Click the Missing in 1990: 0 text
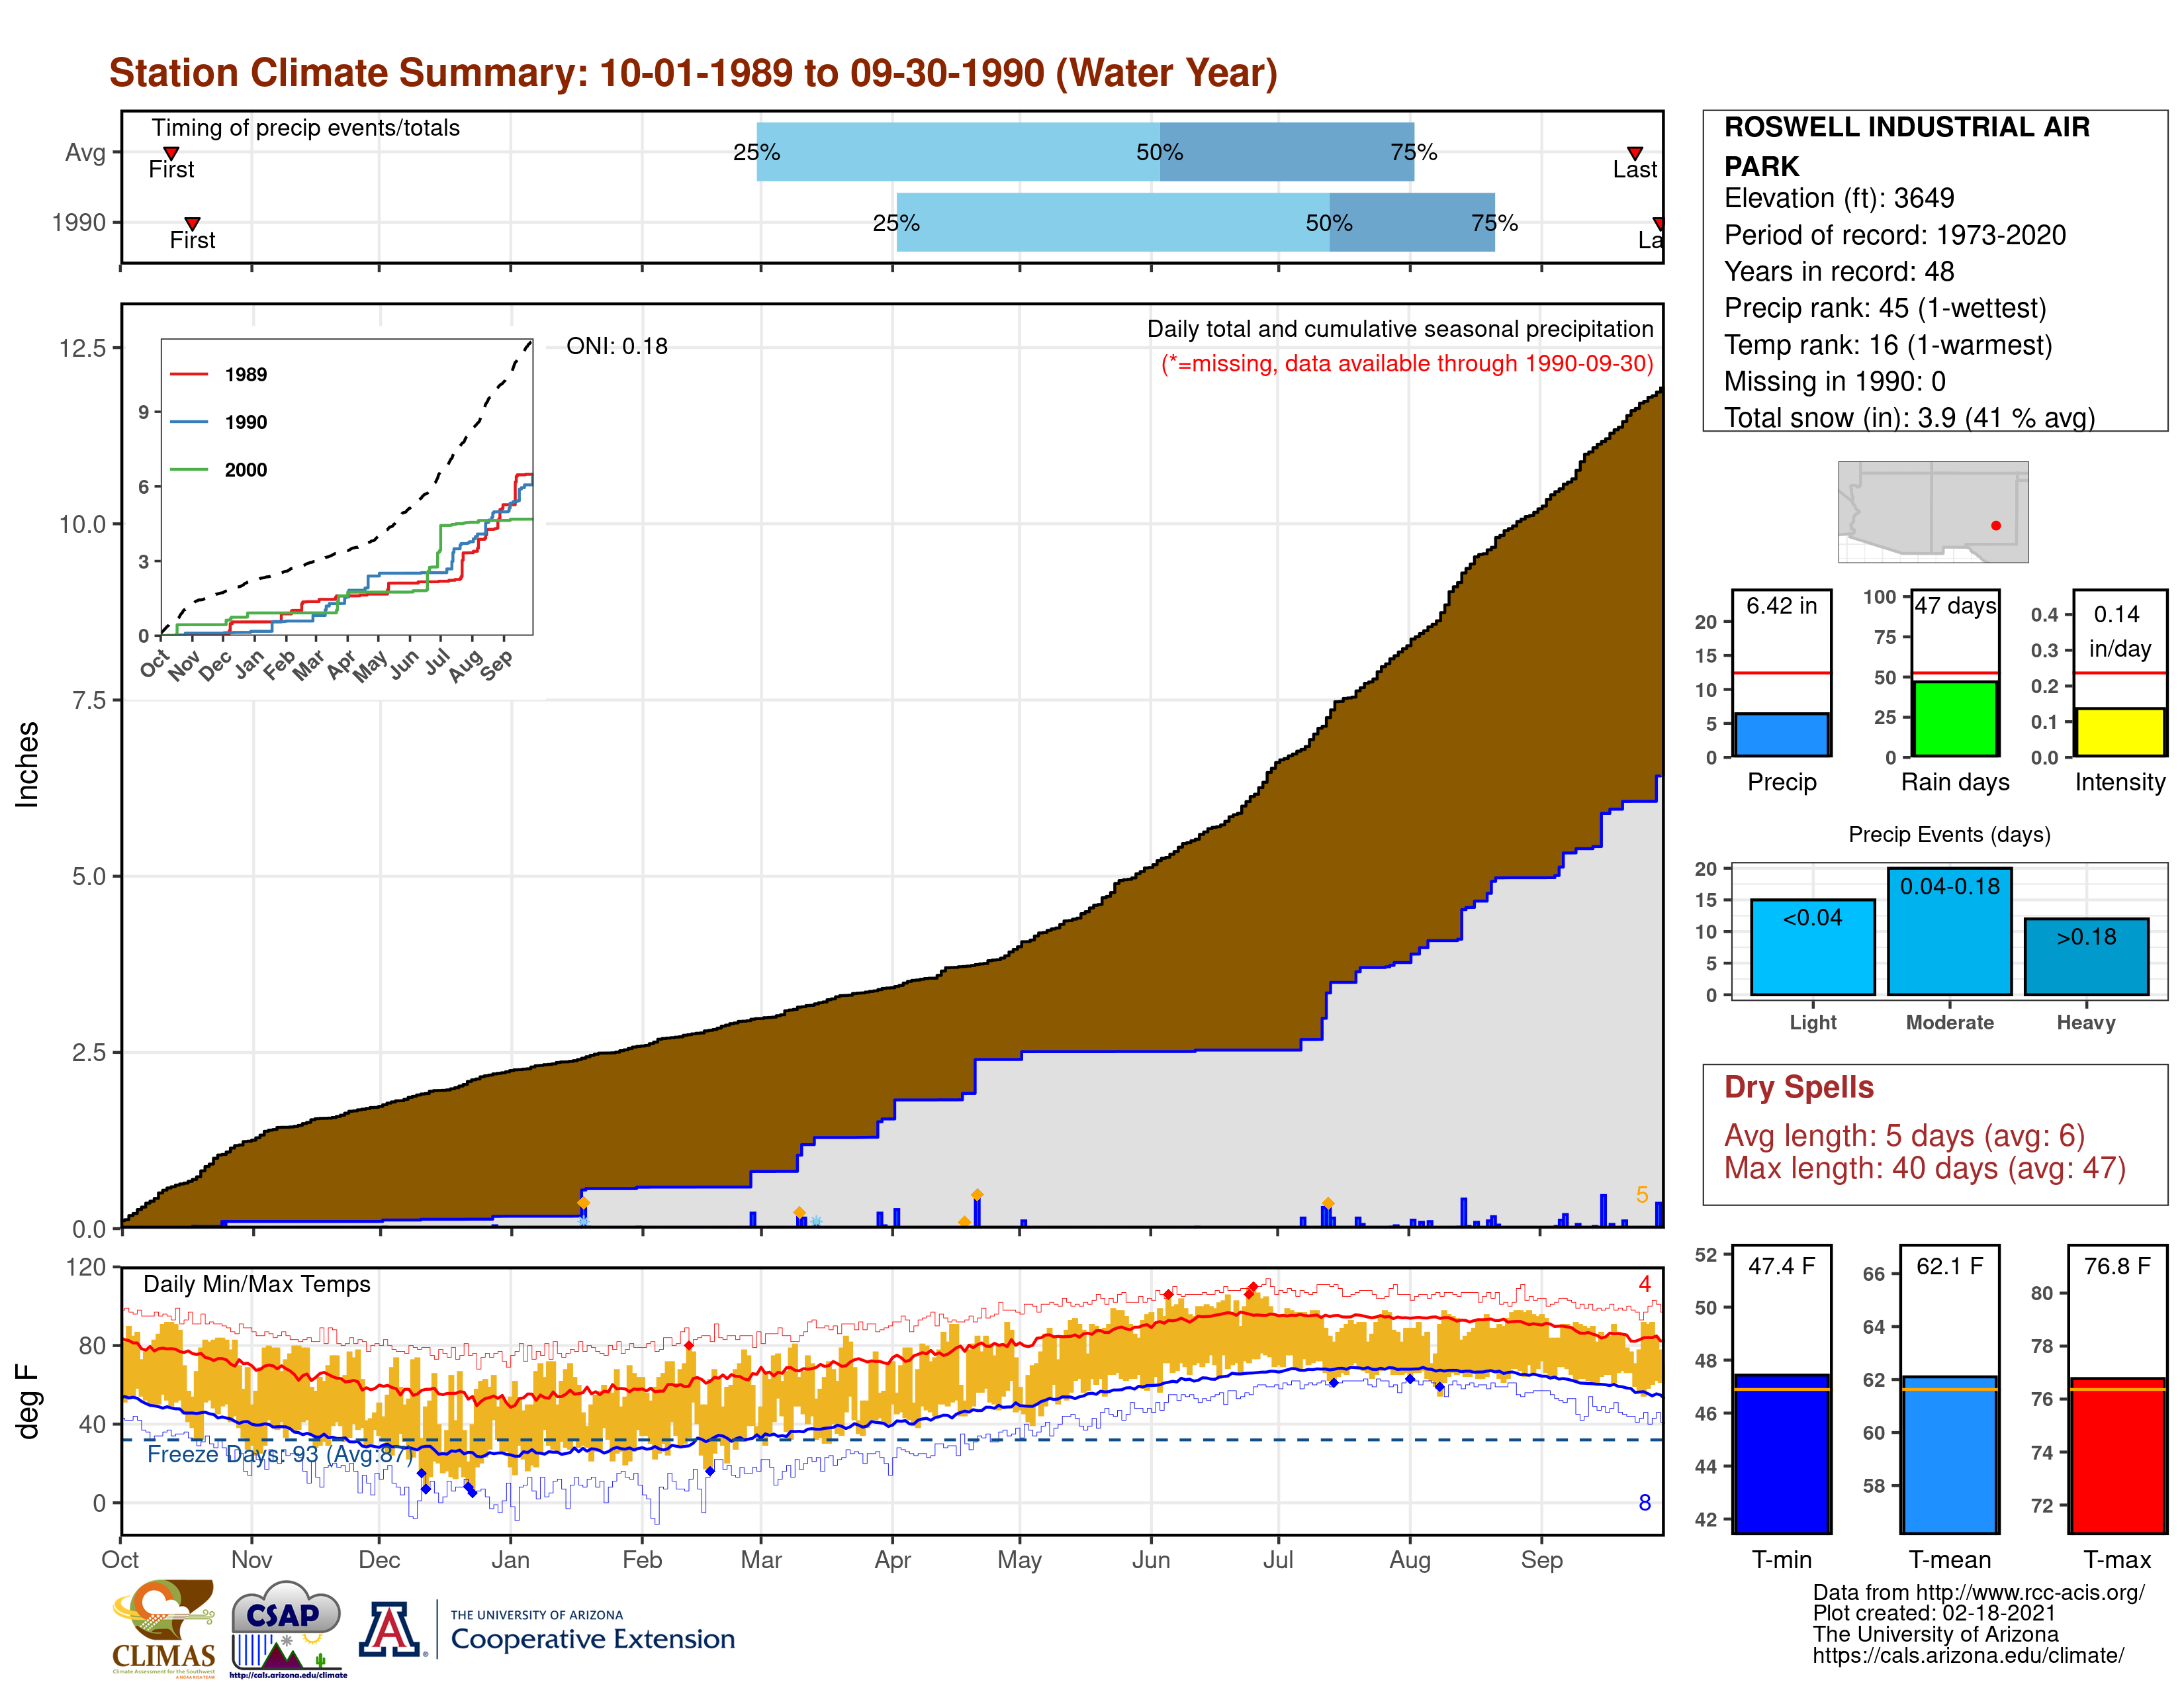This screenshot has height=1688, width=2184. [1835, 381]
